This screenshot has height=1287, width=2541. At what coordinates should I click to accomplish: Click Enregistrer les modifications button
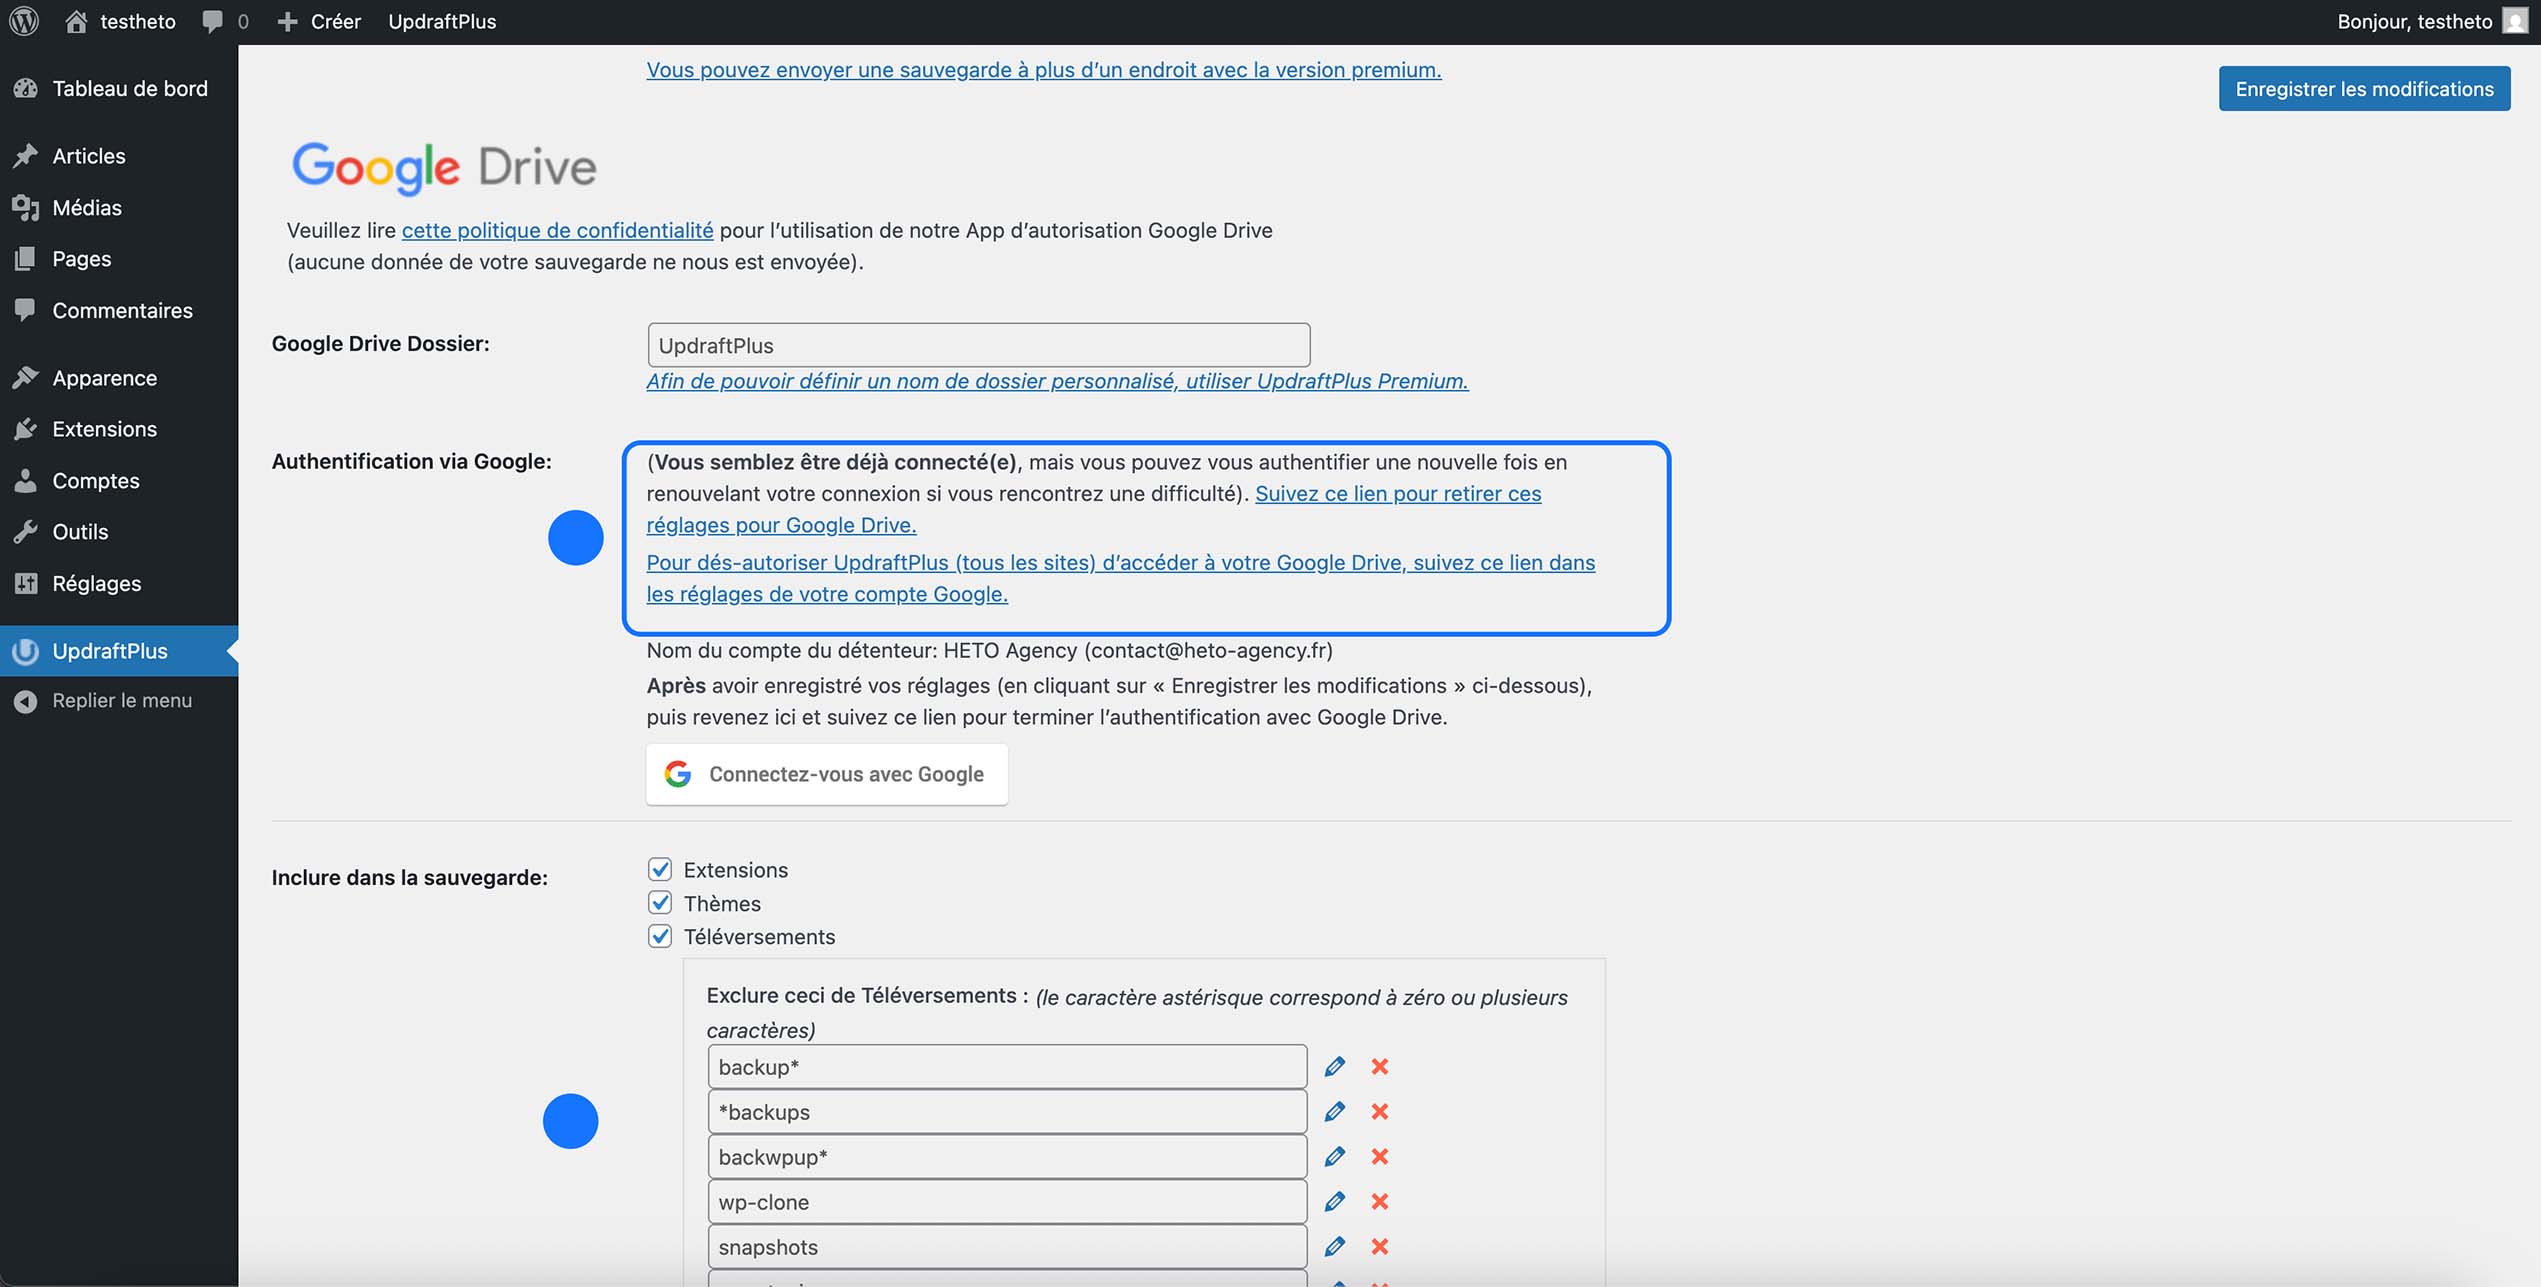point(2364,88)
